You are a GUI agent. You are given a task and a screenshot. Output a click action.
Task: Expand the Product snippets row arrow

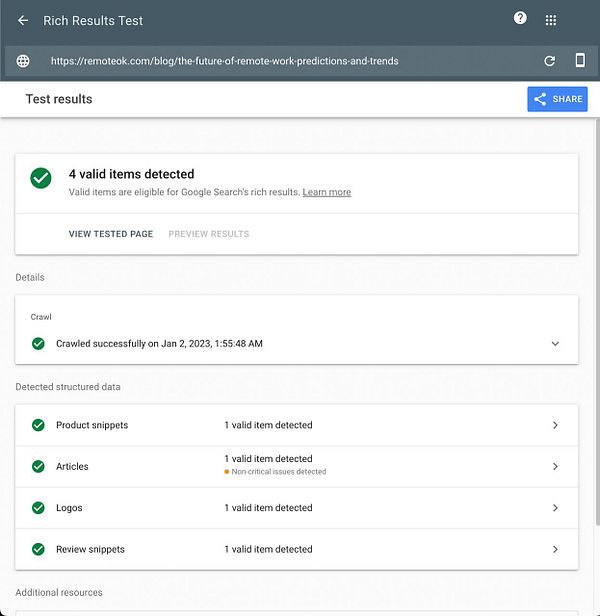pos(556,425)
